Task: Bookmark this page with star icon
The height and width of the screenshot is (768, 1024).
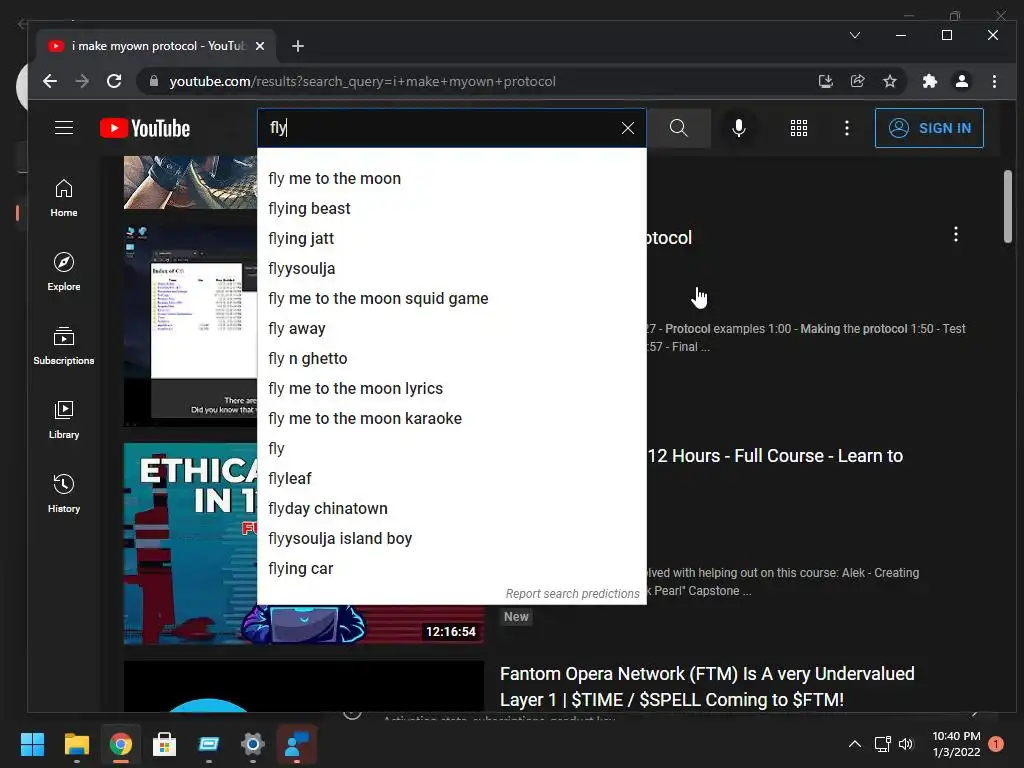Action: (889, 81)
